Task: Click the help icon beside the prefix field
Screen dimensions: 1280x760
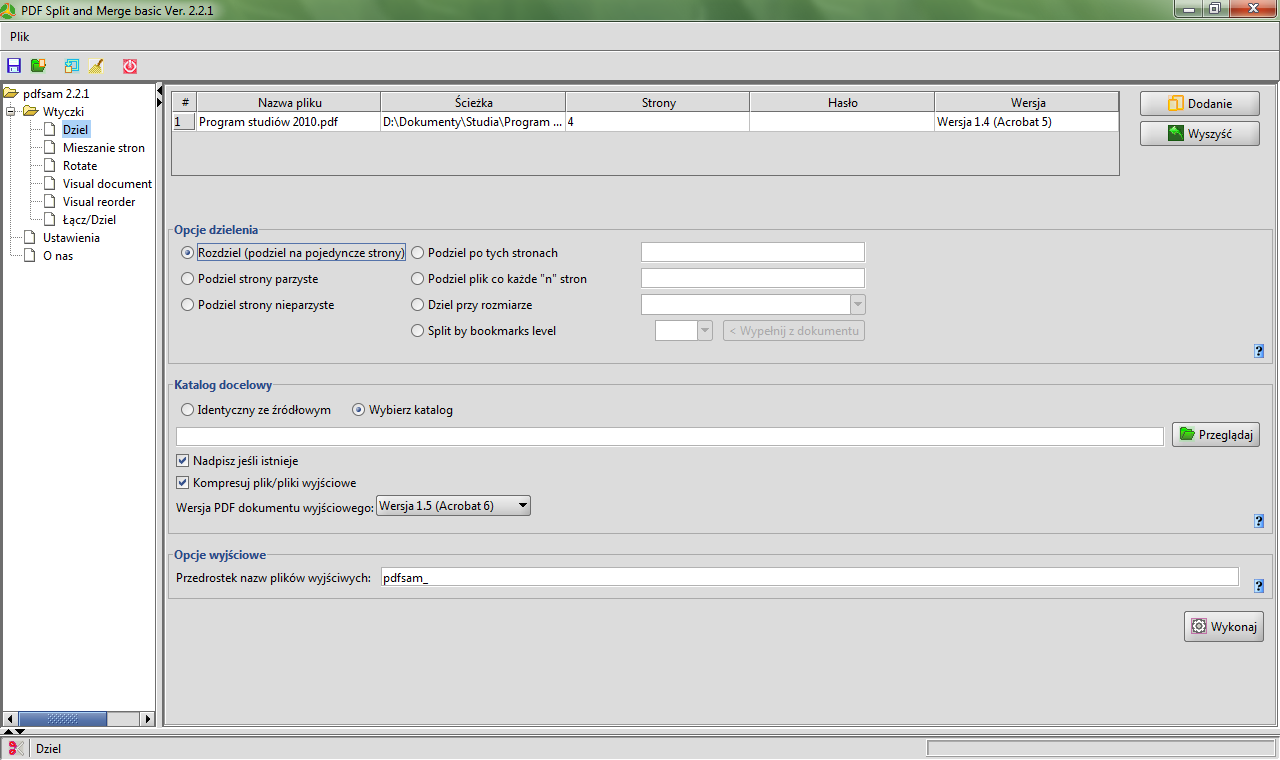Action: [x=1258, y=587]
